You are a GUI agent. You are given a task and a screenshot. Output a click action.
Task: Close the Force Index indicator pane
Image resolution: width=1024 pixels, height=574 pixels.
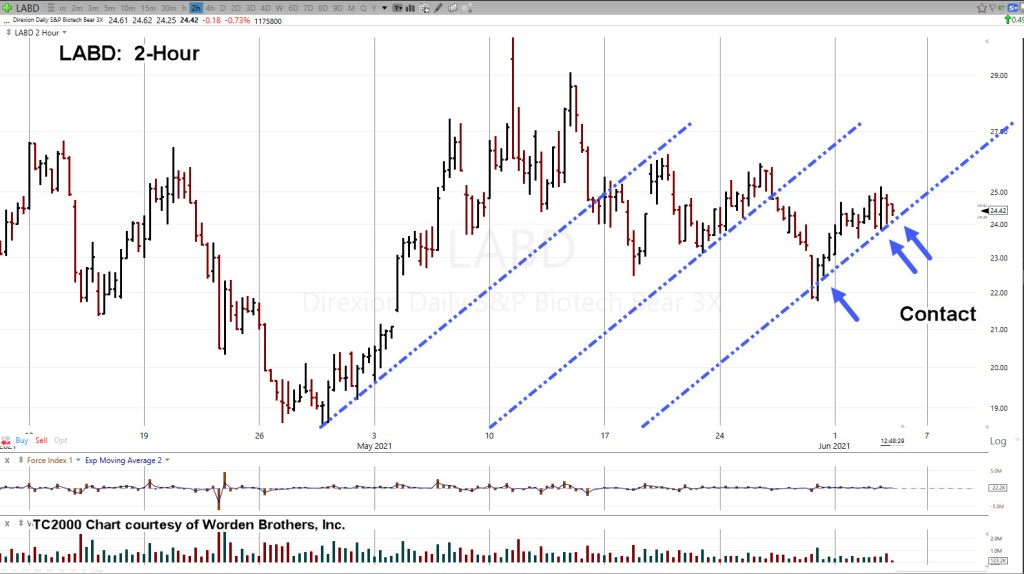(x=5, y=460)
